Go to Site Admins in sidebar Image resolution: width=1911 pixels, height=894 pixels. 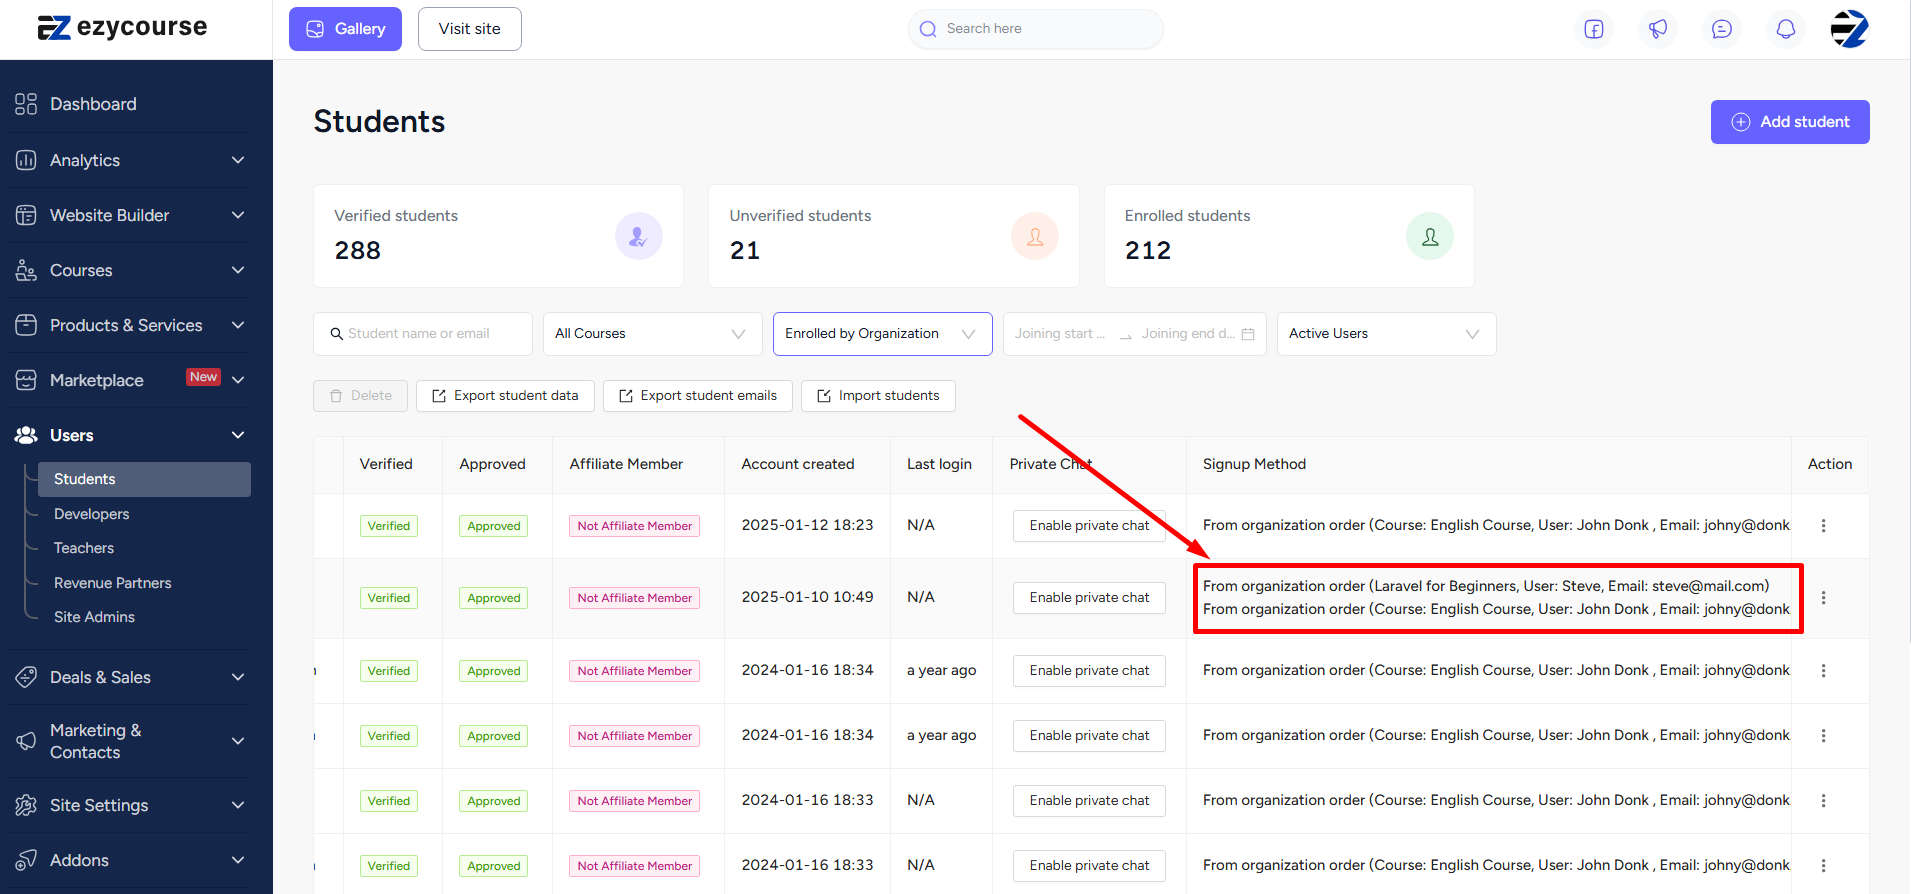pyautogui.click(x=94, y=617)
